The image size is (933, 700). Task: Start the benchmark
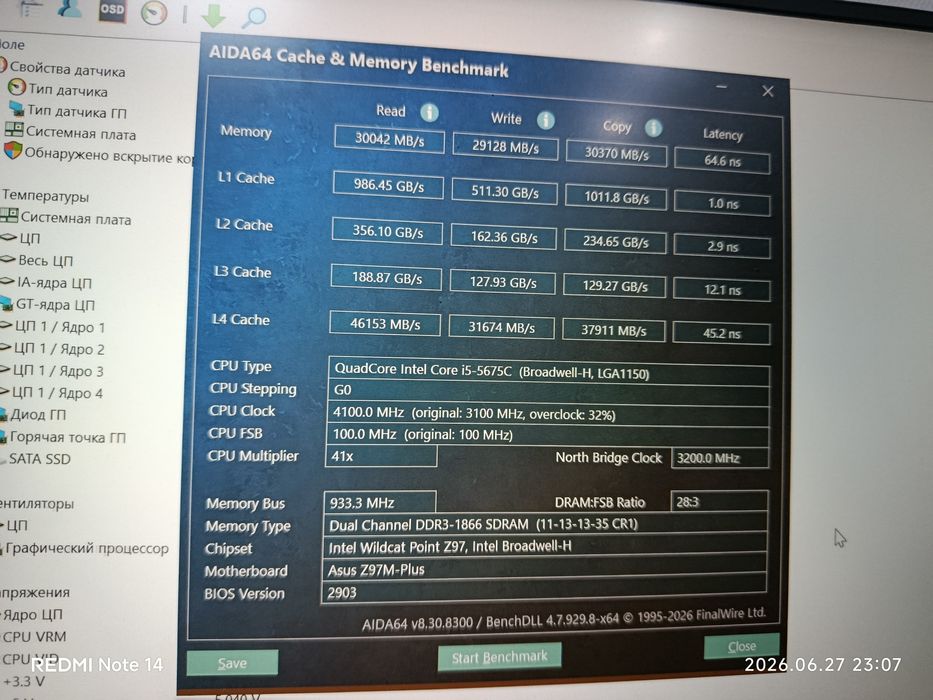point(499,657)
